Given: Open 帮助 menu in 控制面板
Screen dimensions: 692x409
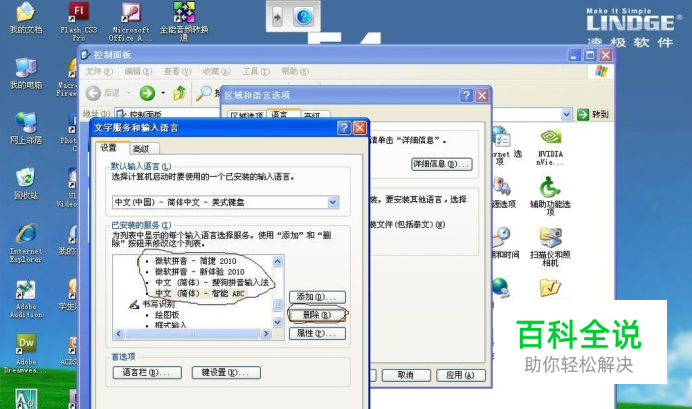Looking at the screenshot, I should click(x=295, y=71).
